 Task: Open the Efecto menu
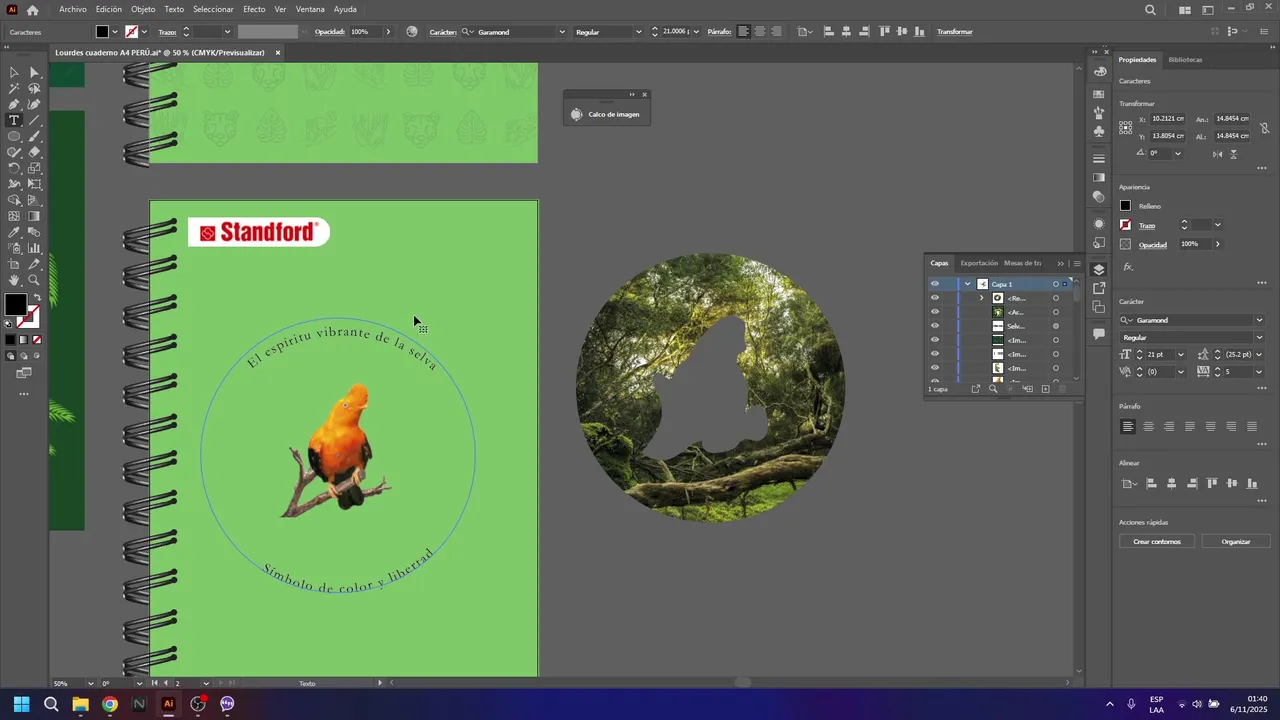[x=254, y=9]
